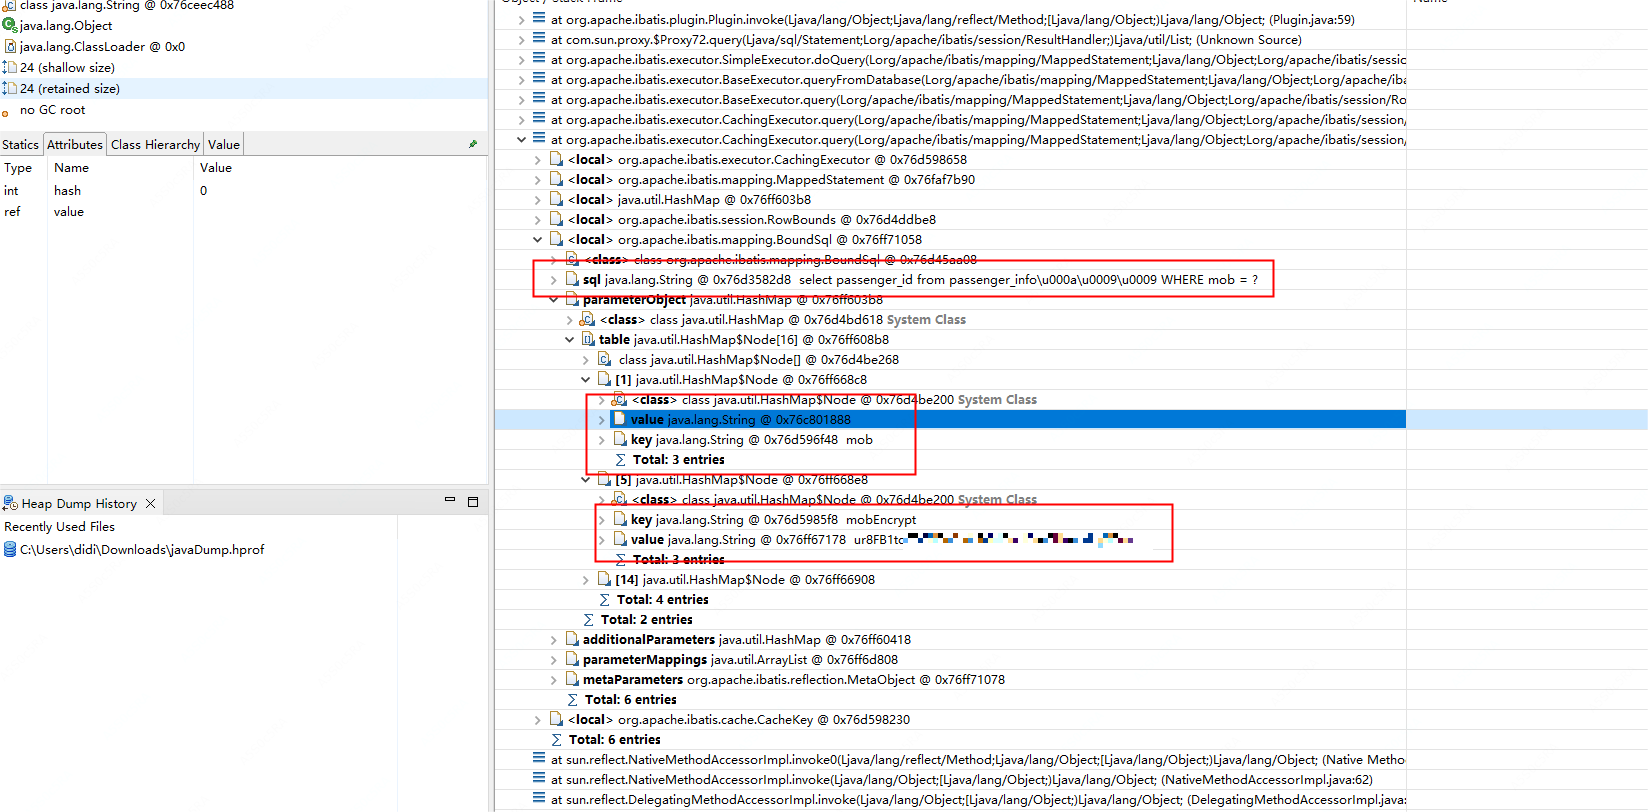Click the Name column header in inspector
The image size is (1648, 812).
pyautogui.click(x=71, y=168)
